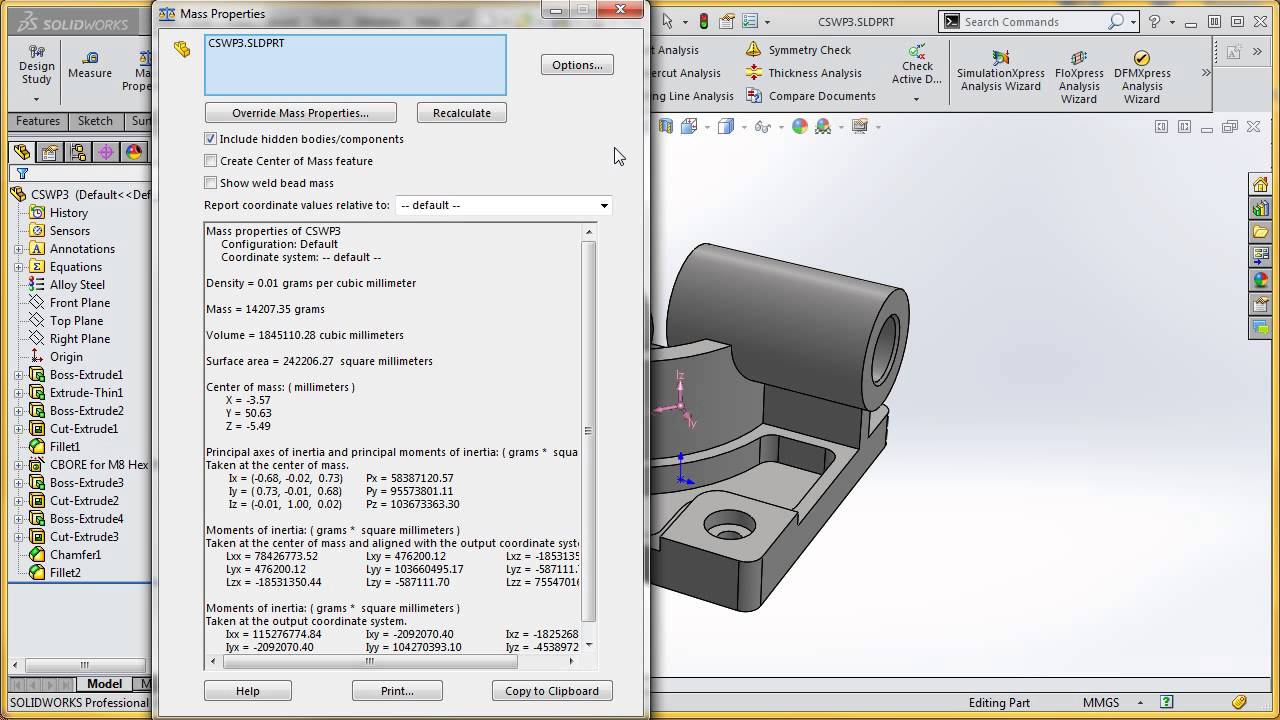Select CSWP3.SLDPRT in selection box
Screen dimensions: 1280x720
246,43
